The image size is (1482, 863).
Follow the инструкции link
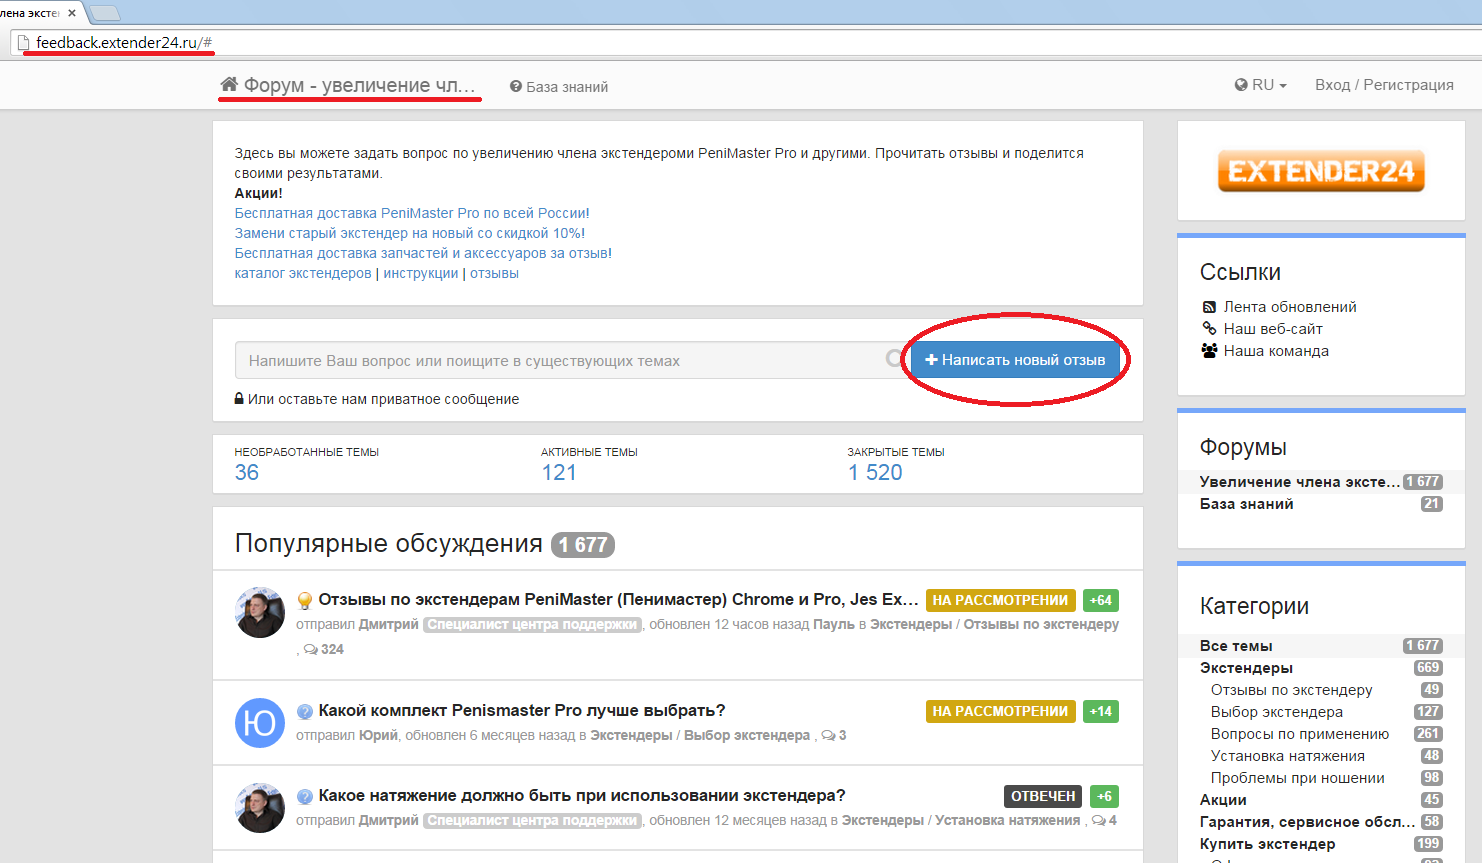point(421,273)
